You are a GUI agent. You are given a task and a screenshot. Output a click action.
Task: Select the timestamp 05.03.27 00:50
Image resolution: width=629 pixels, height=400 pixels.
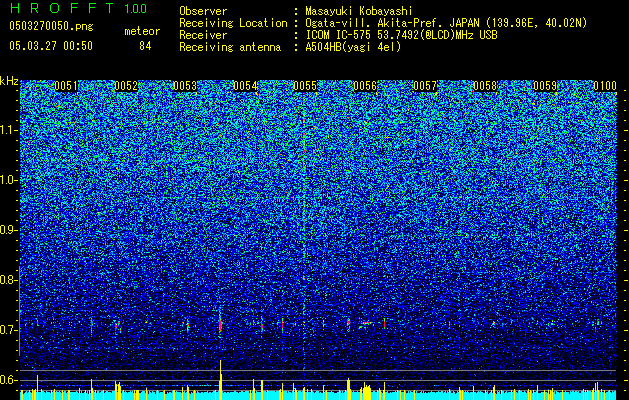51,45
